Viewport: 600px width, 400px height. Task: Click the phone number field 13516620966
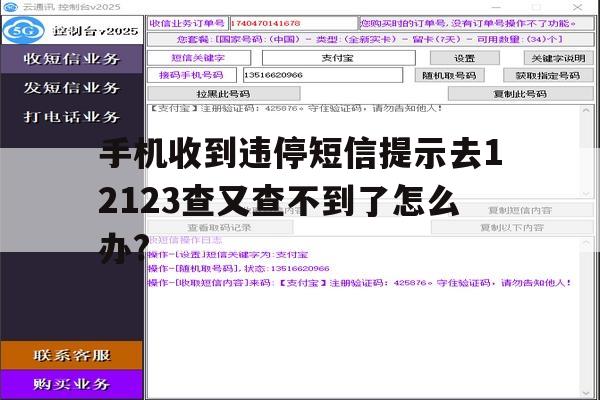pyautogui.click(x=323, y=75)
